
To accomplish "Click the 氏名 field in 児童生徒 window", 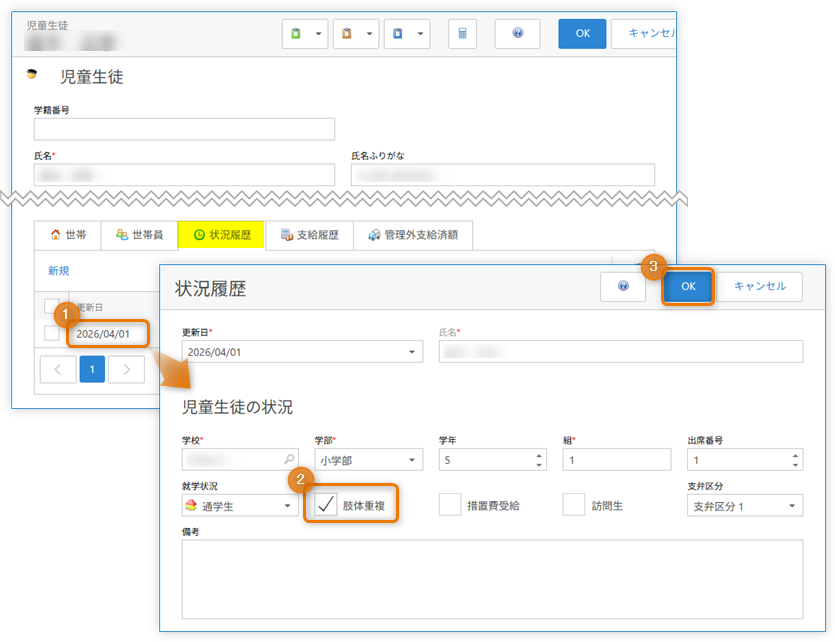I will click(184, 175).
